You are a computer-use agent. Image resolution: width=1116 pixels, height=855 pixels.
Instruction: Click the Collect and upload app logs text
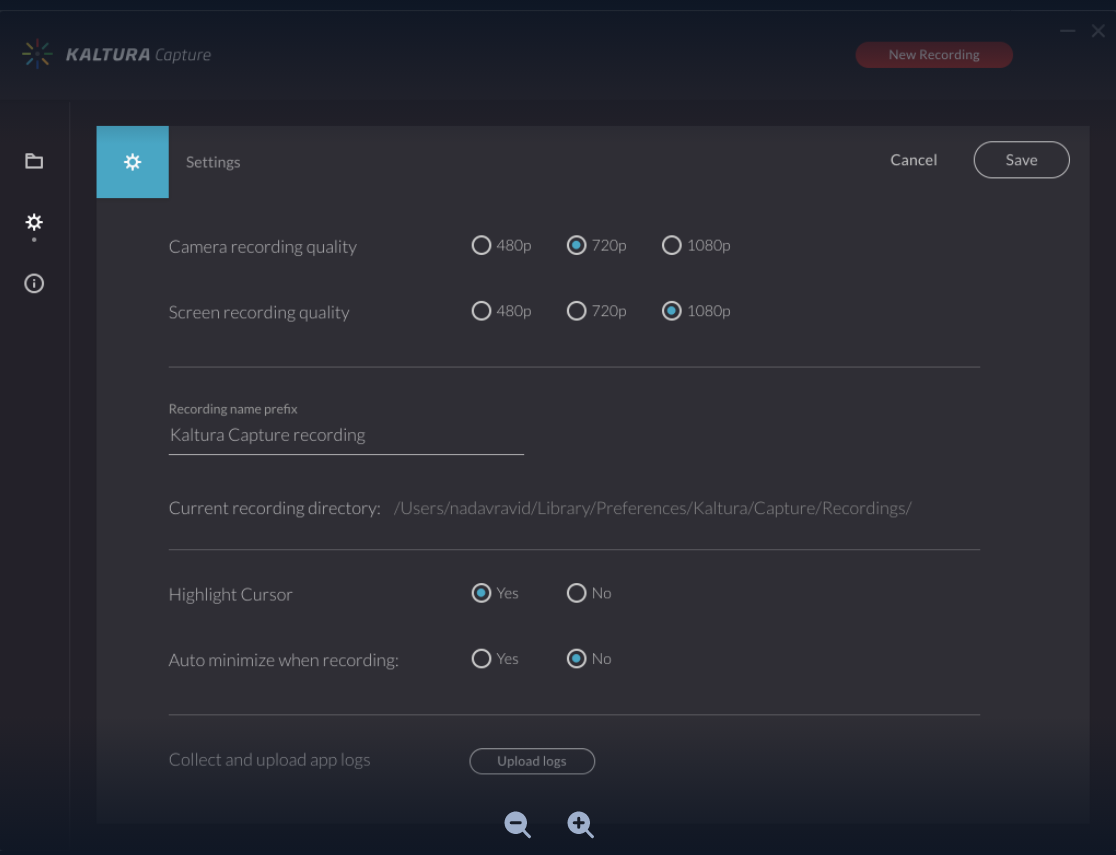269,760
